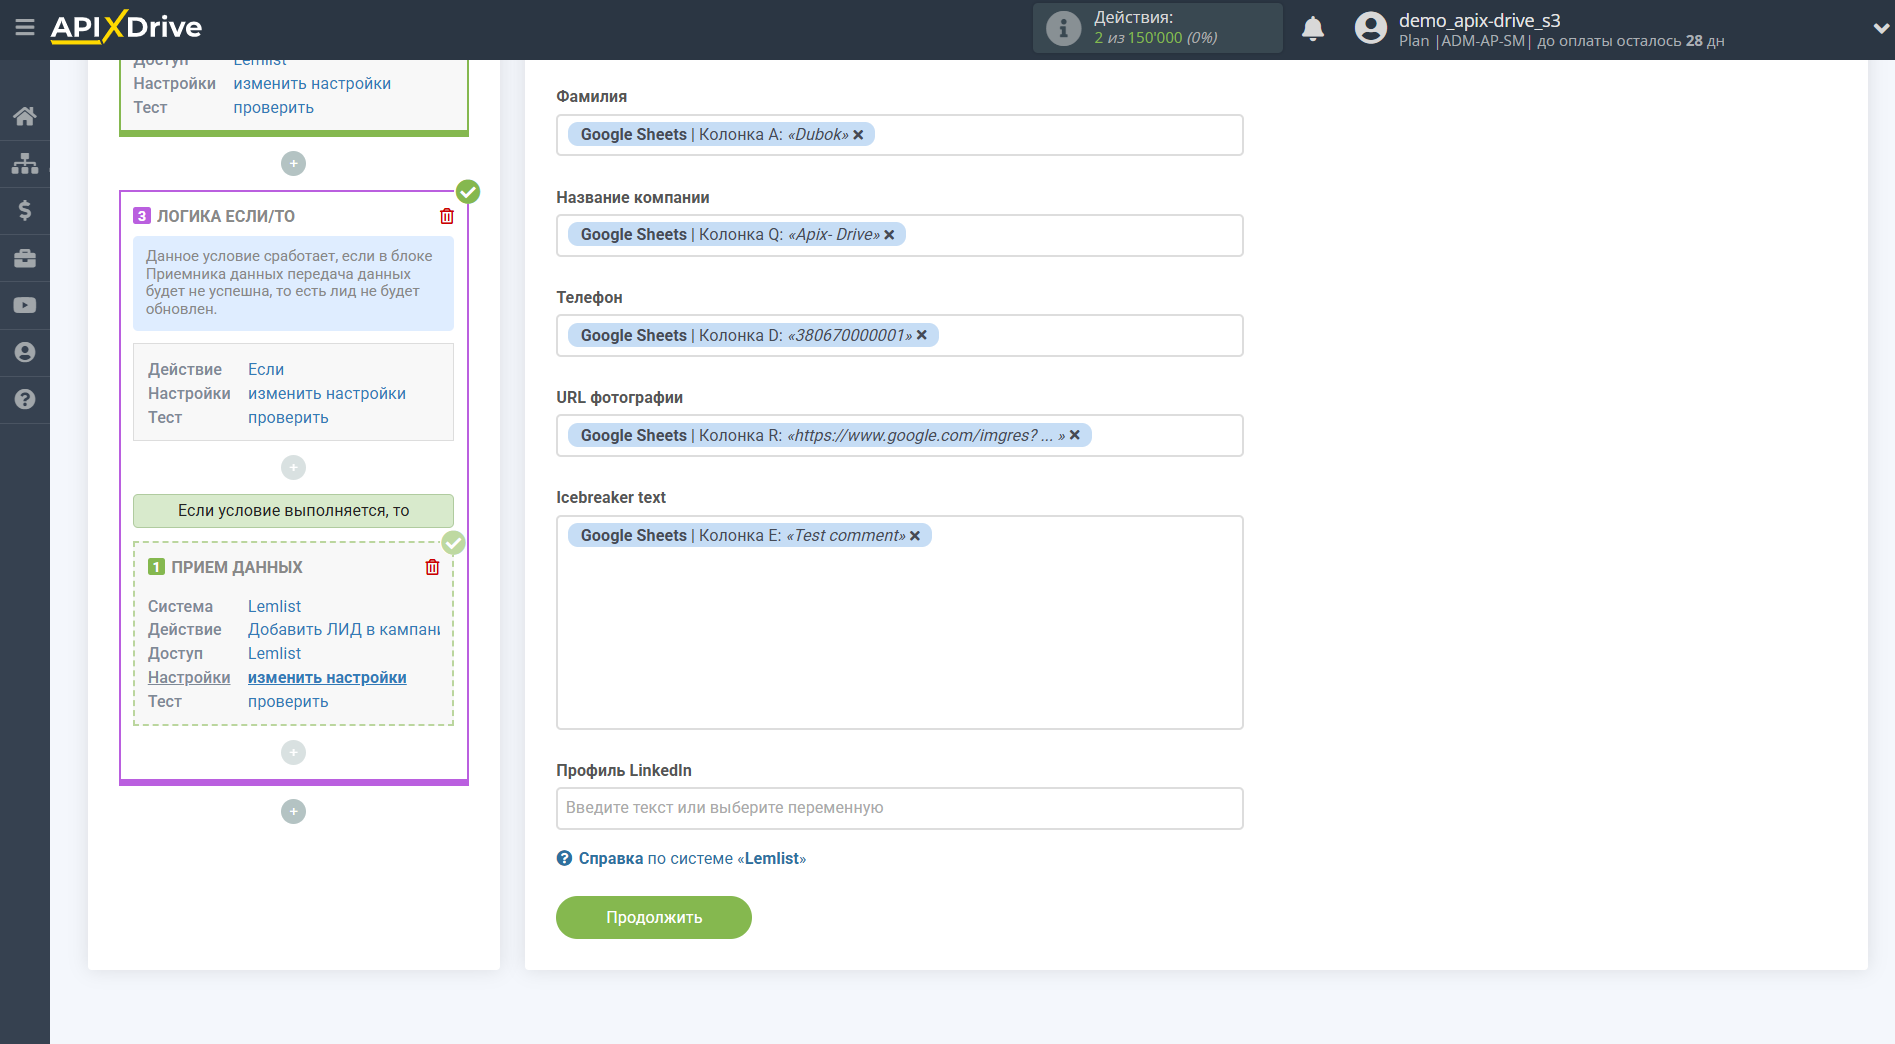Viewport: 1895px width, 1044px height.
Task: Click Lemlist Доступ link in ПРИЕМ ДАННЫХ
Action: (x=274, y=654)
